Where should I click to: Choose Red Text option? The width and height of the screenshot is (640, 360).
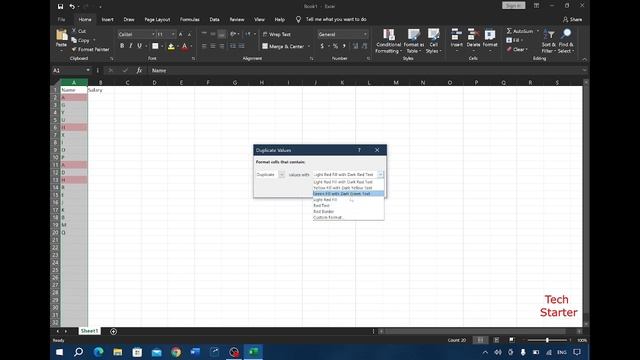tap(348, 205)
